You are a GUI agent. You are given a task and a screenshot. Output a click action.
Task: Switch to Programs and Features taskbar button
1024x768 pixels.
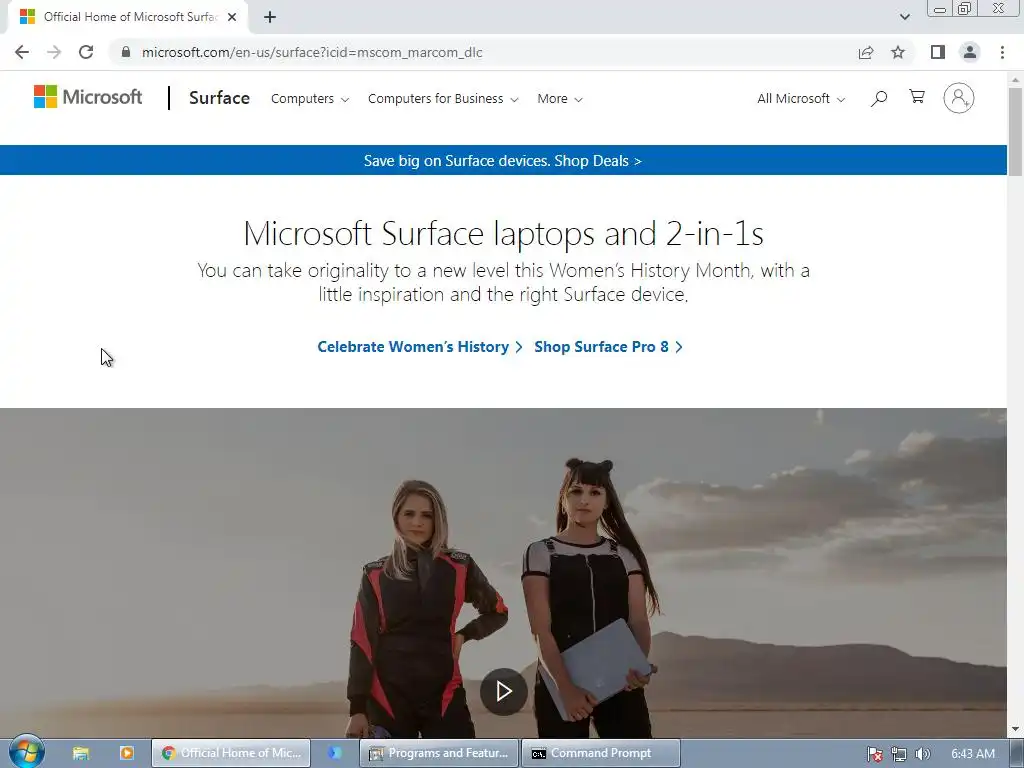[439, 753]
